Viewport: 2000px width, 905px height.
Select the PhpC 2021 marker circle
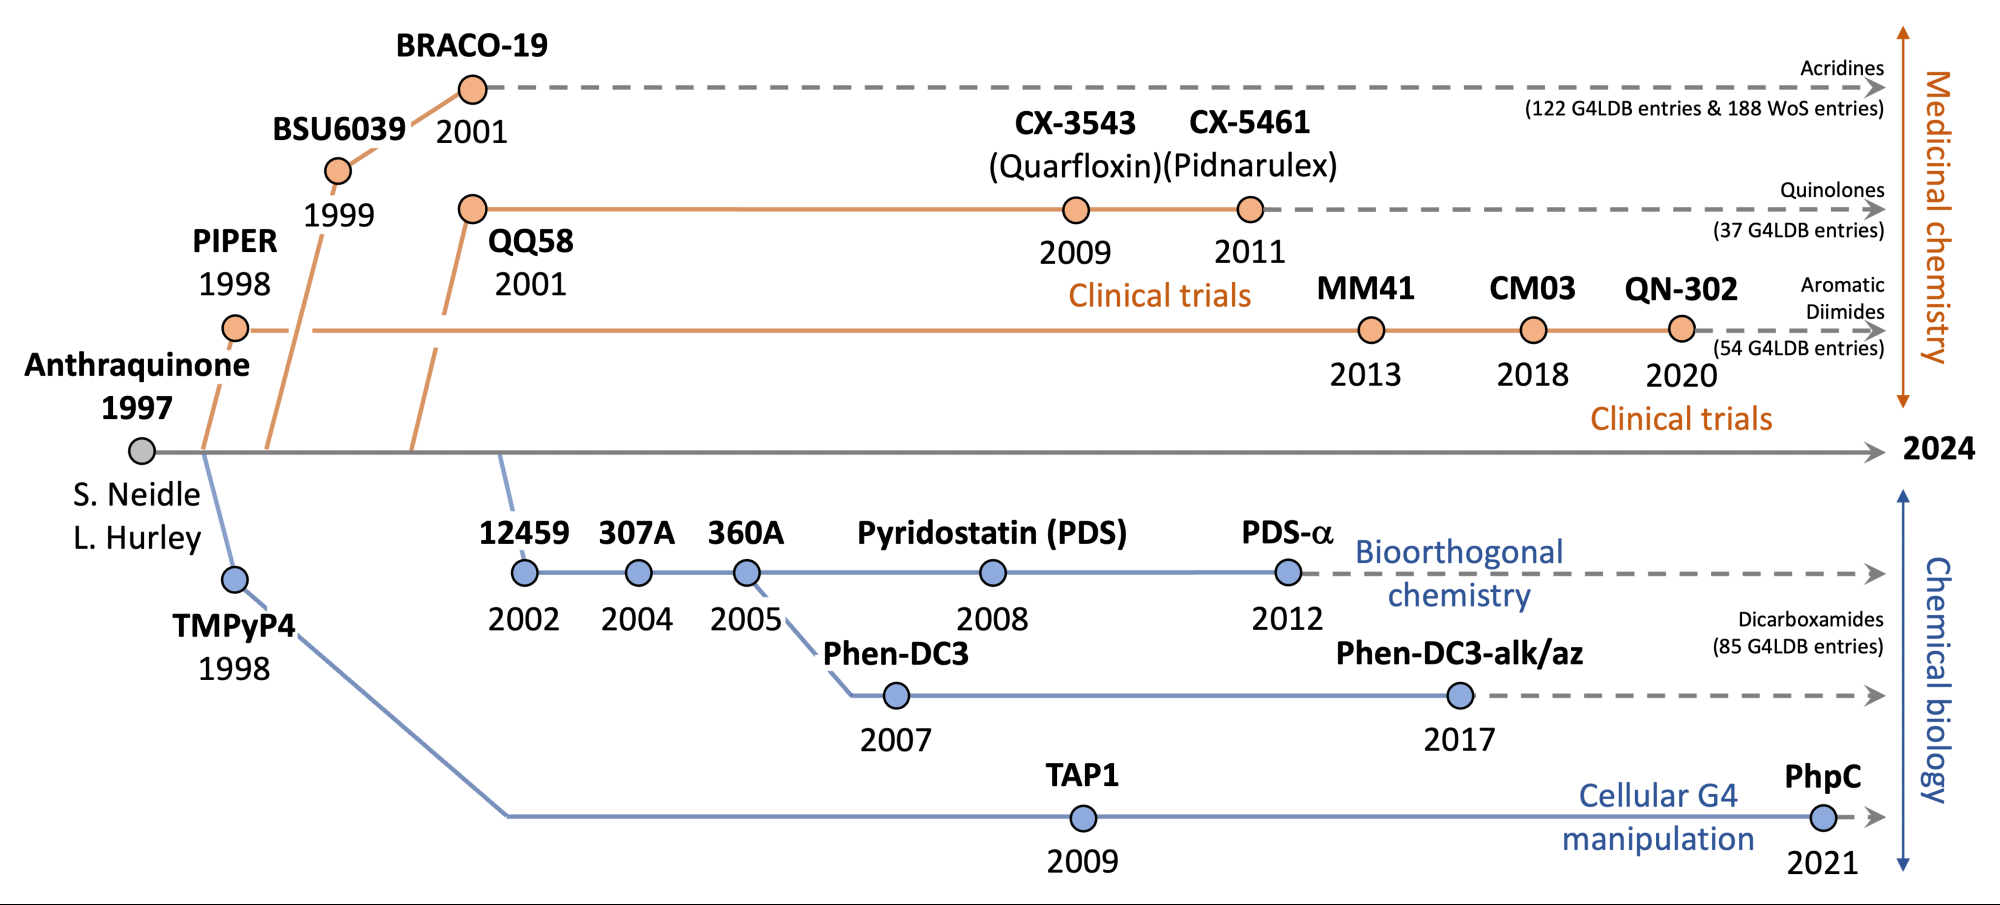[x=1823, y=819]
